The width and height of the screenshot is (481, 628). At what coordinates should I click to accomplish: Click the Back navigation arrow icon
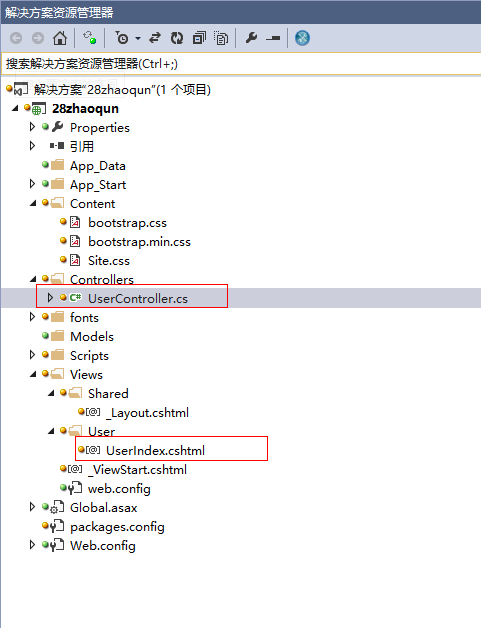point(16,38)
